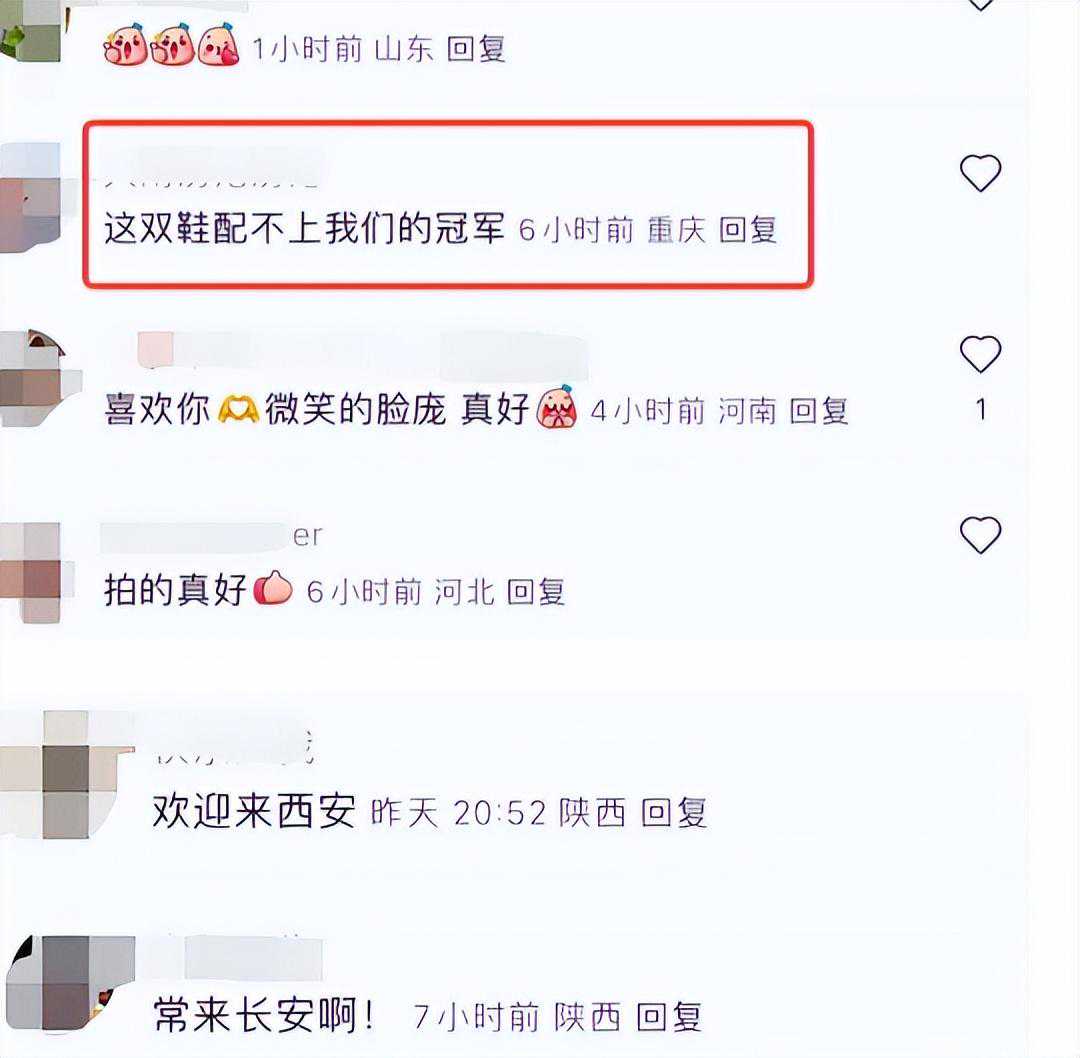The image size is (1080, 1058).
Task: Tap the heart-hands emoji in Henan comment
Action: click(238, 411)
